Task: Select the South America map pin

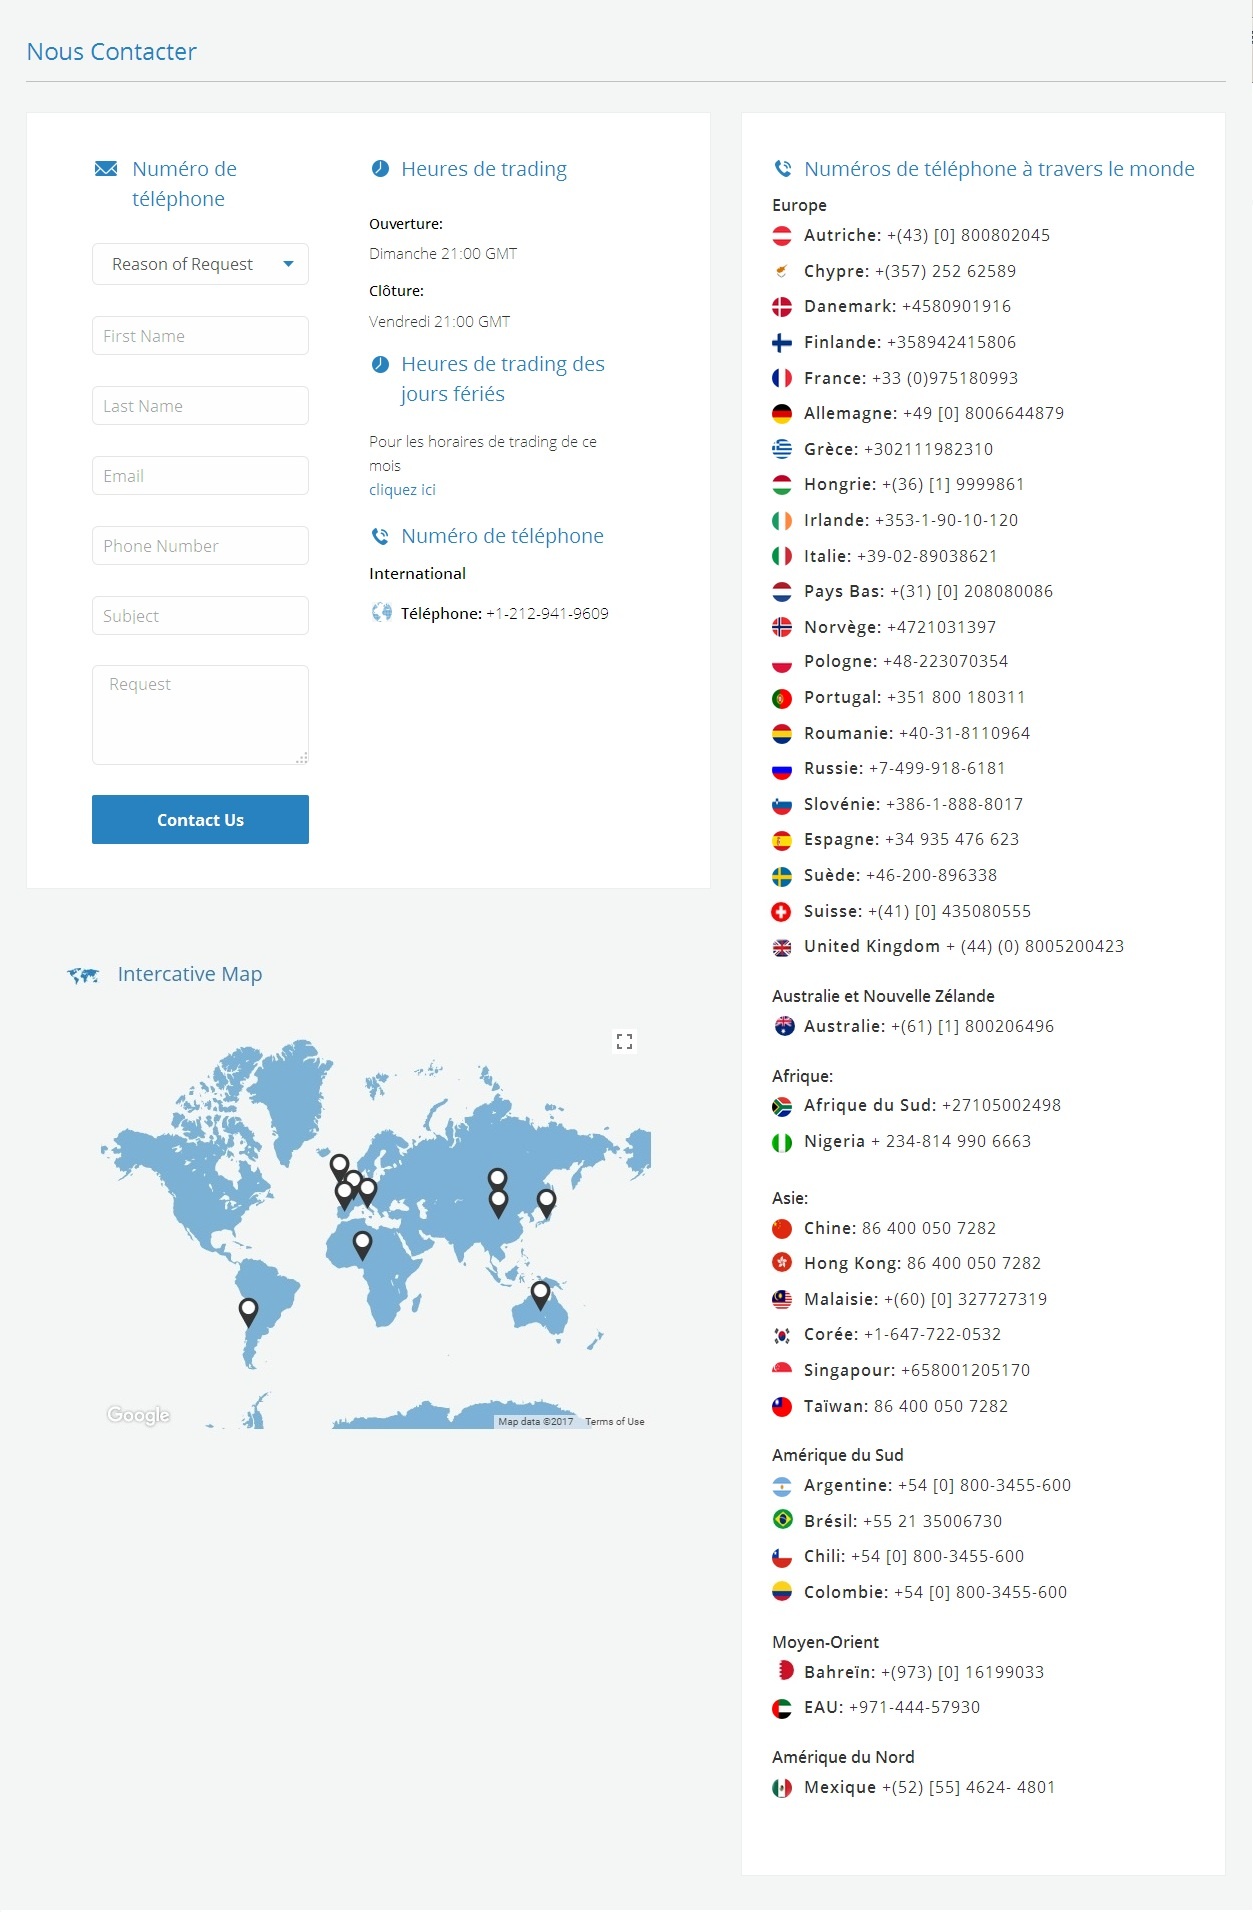Action: point(248,1310)
